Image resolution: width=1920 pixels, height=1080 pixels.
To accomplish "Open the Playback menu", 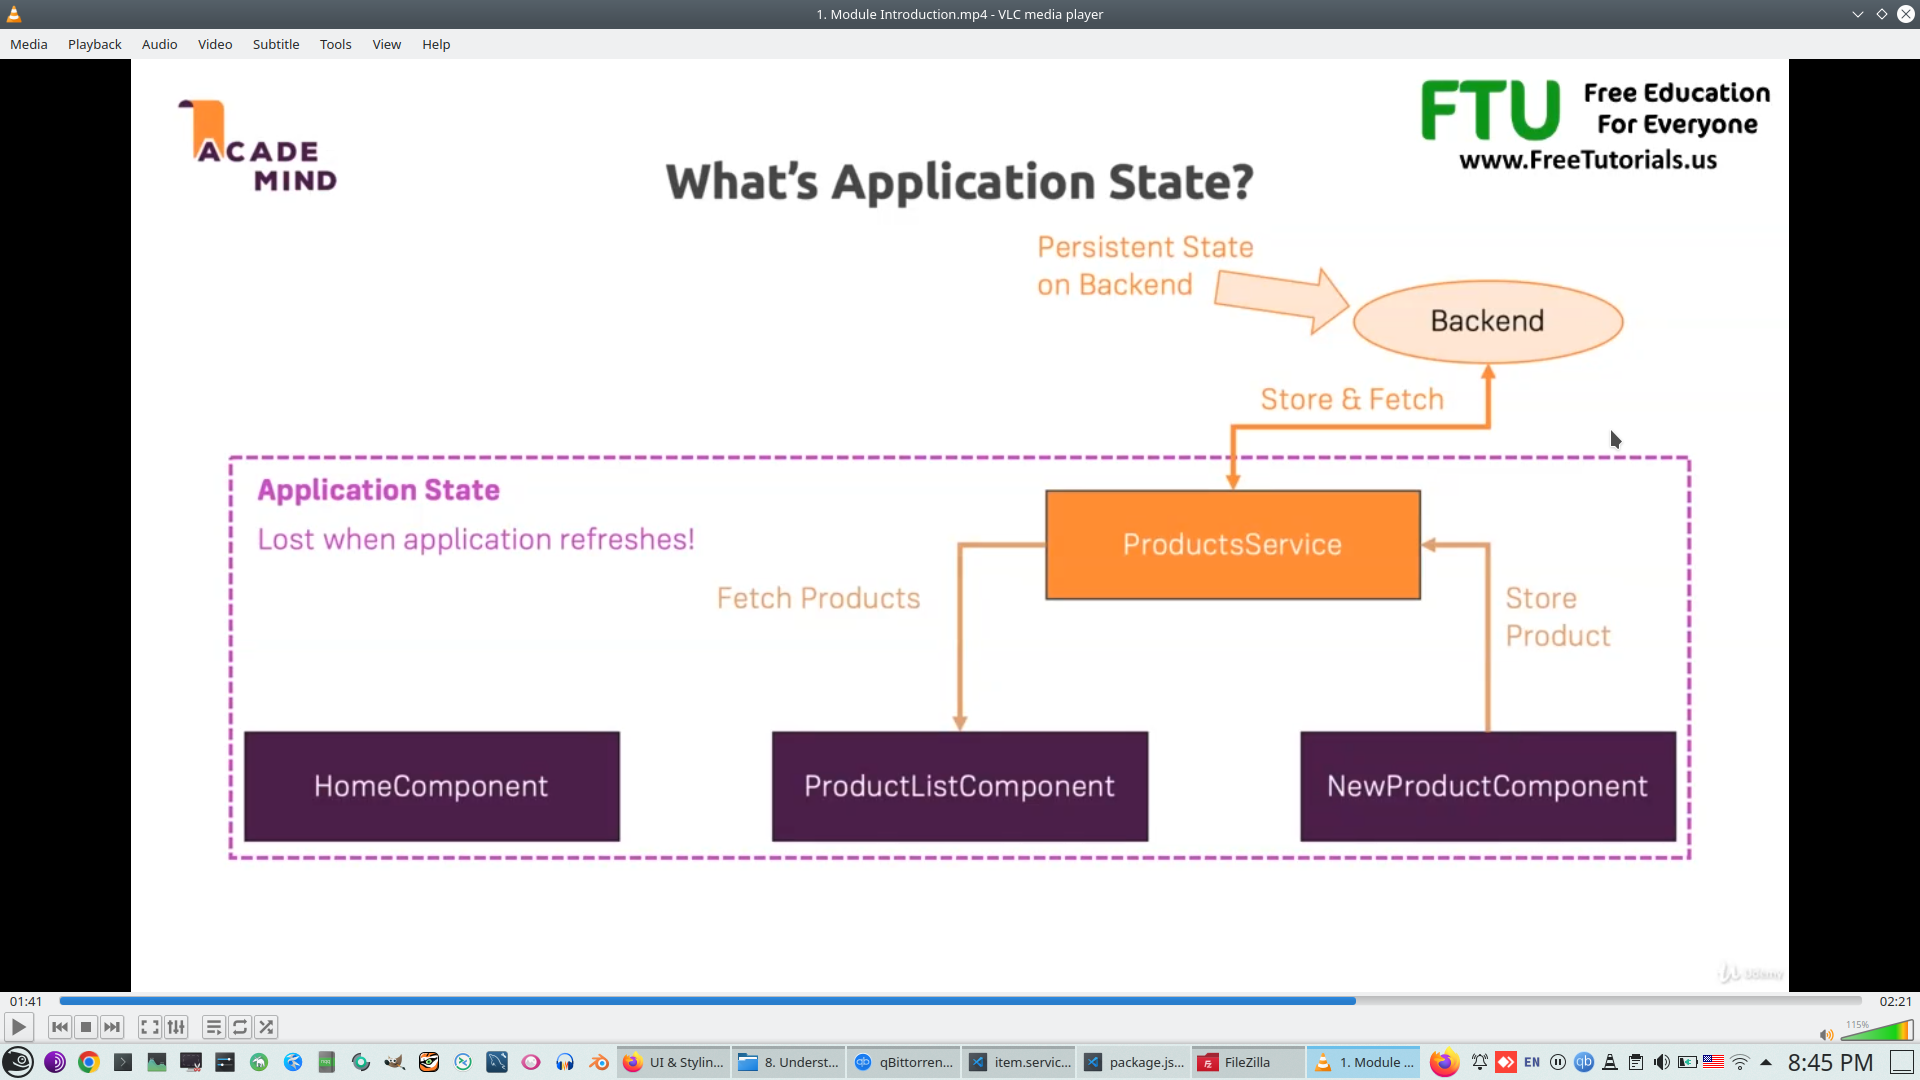I will (x=95, y=44).
